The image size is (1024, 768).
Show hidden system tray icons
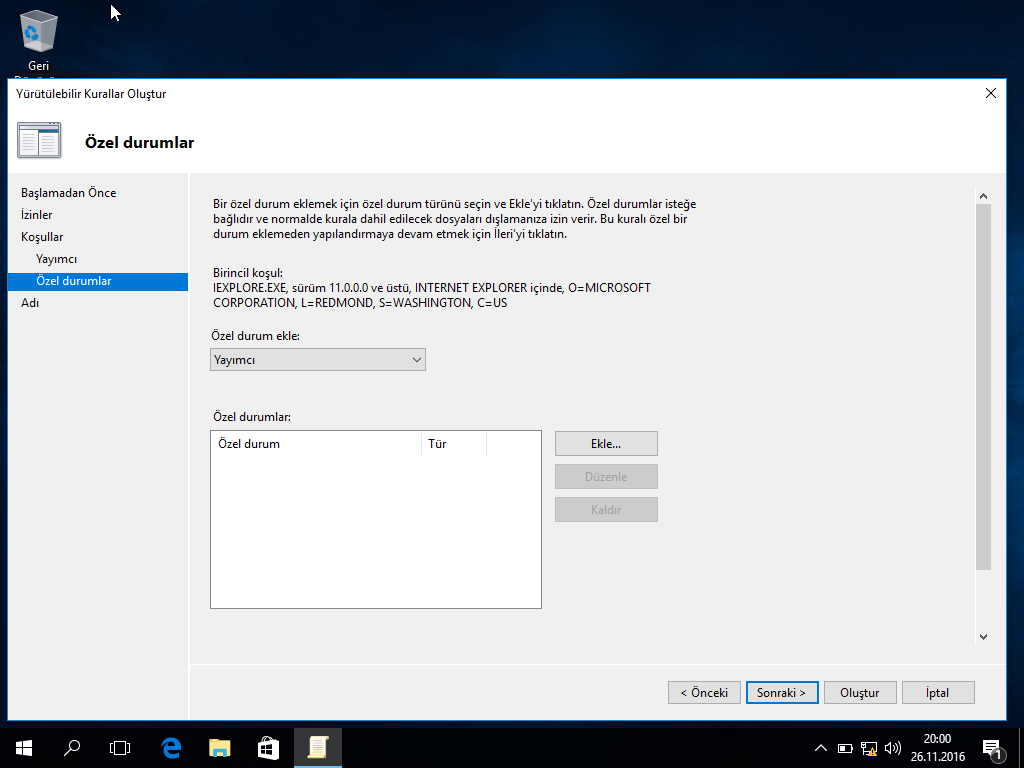pyautogui.click(x=821, y=748)
